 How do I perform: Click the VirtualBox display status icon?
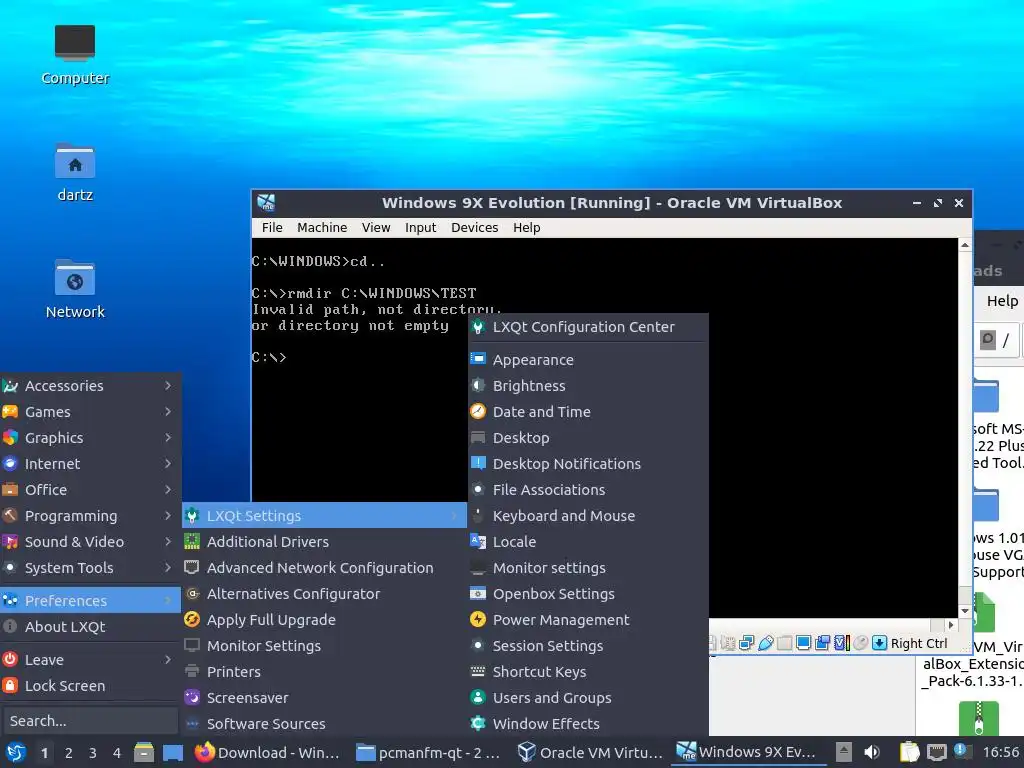(x=804, y=643)
